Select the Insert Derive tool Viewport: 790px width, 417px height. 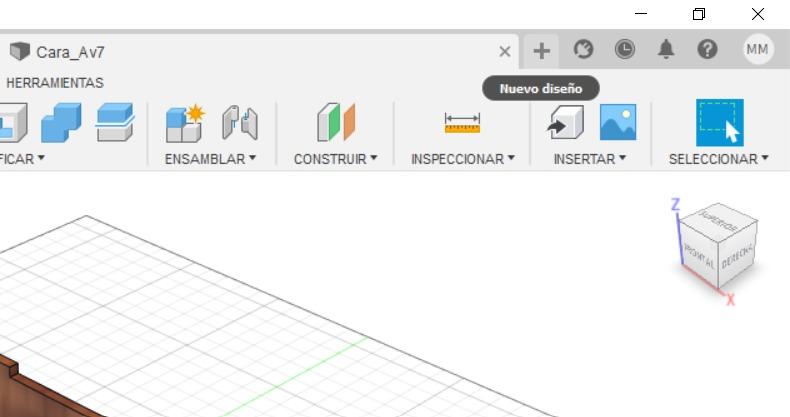tap(565, 122)
